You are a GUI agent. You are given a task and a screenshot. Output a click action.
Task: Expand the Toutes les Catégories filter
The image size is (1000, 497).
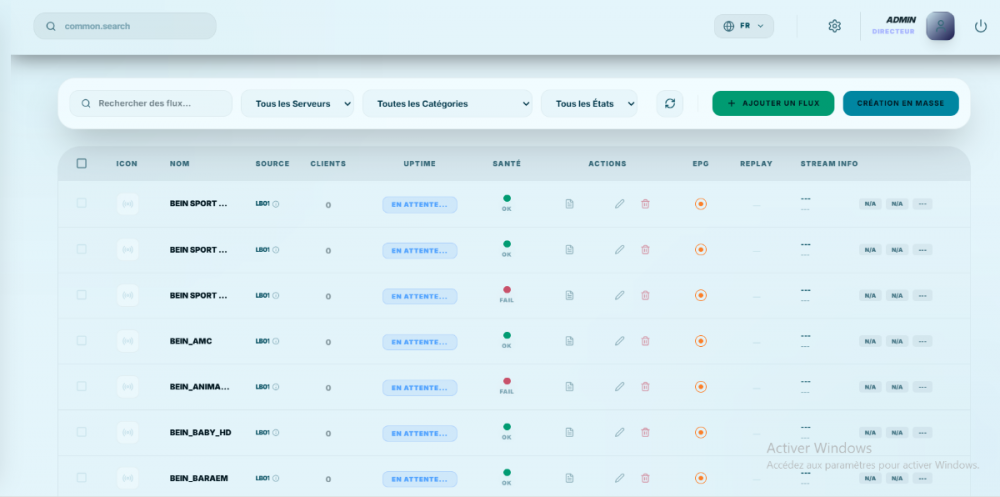coord(447,103)
